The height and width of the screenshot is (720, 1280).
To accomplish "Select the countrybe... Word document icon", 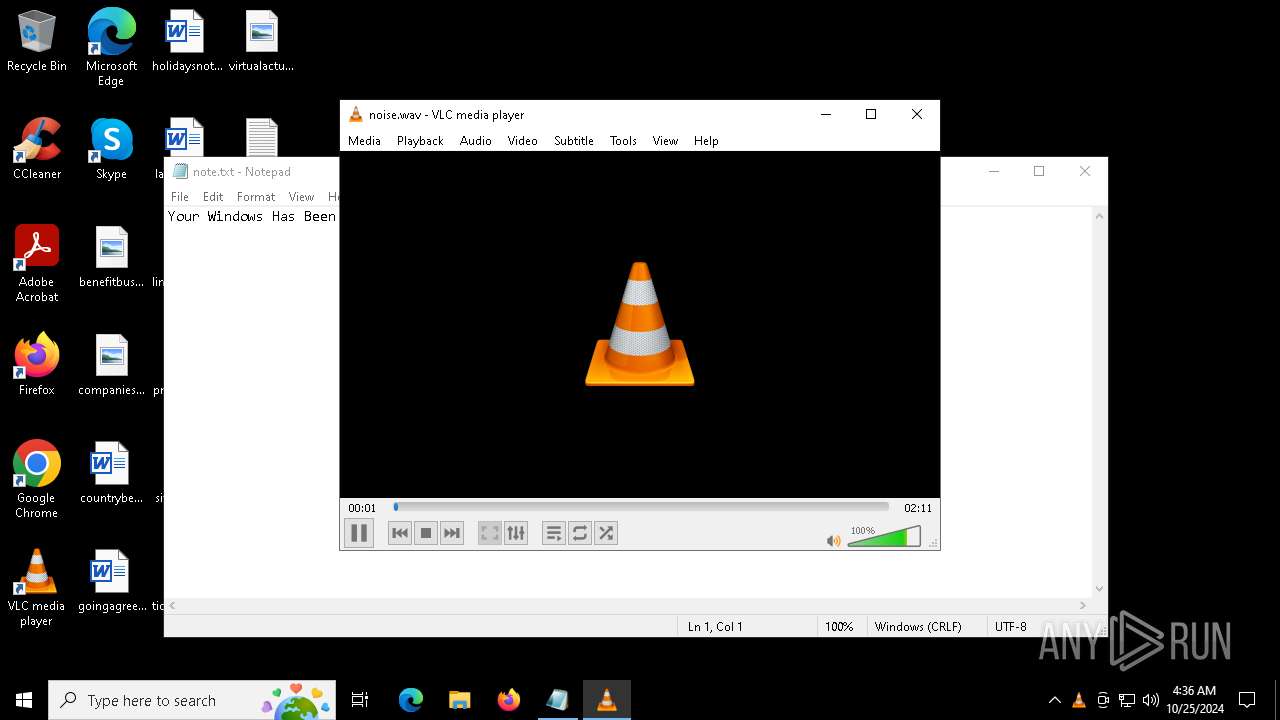I will pyautogui.click(x=111, y=473).
